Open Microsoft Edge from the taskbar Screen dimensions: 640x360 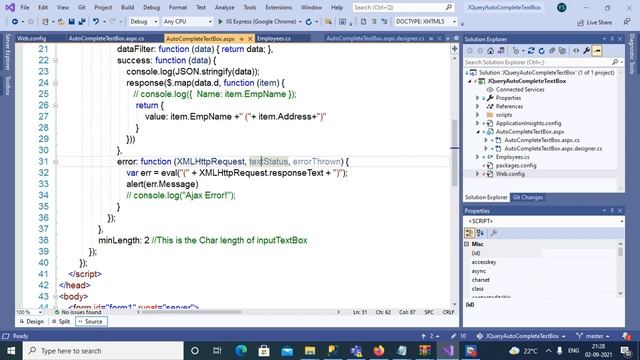coord(241,351)
